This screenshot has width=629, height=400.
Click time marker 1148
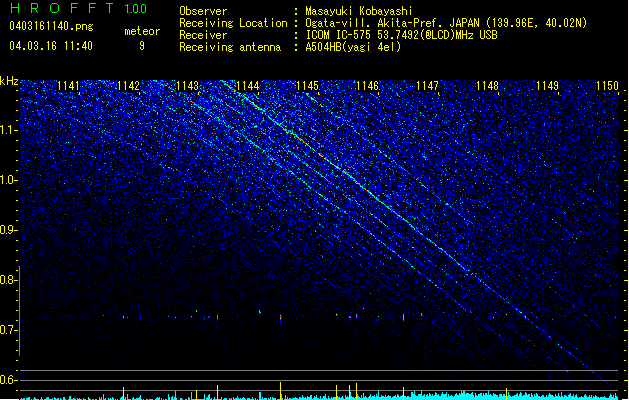point(487,86)
